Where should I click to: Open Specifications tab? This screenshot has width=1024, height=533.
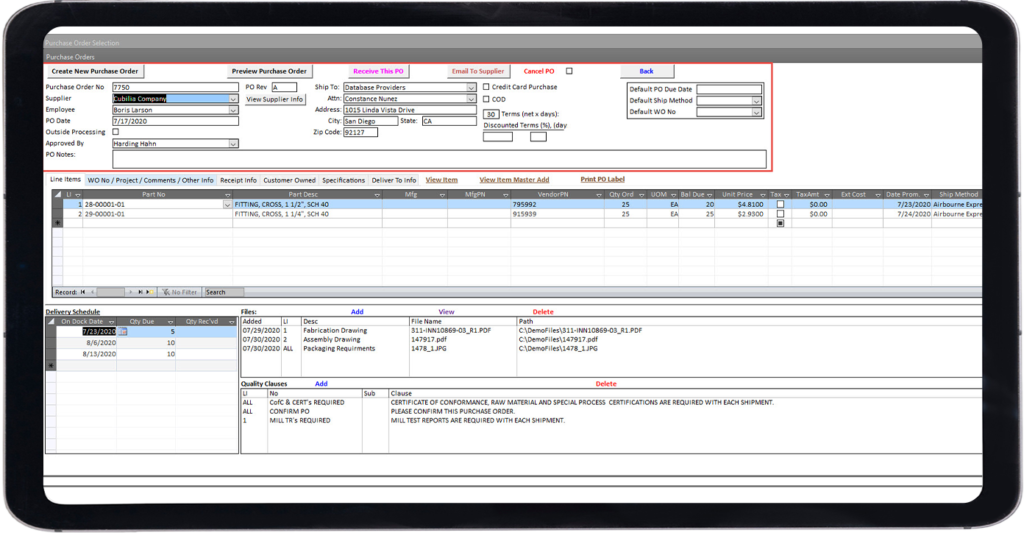344,180
